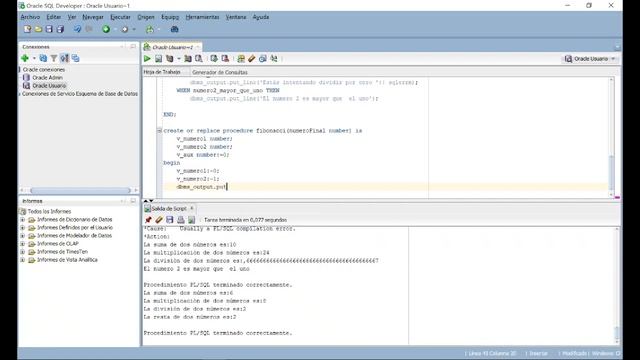This screenshot has height=360, width=640.
Task: Select Oracle Admin connection in tree
Action: [47, 78]
